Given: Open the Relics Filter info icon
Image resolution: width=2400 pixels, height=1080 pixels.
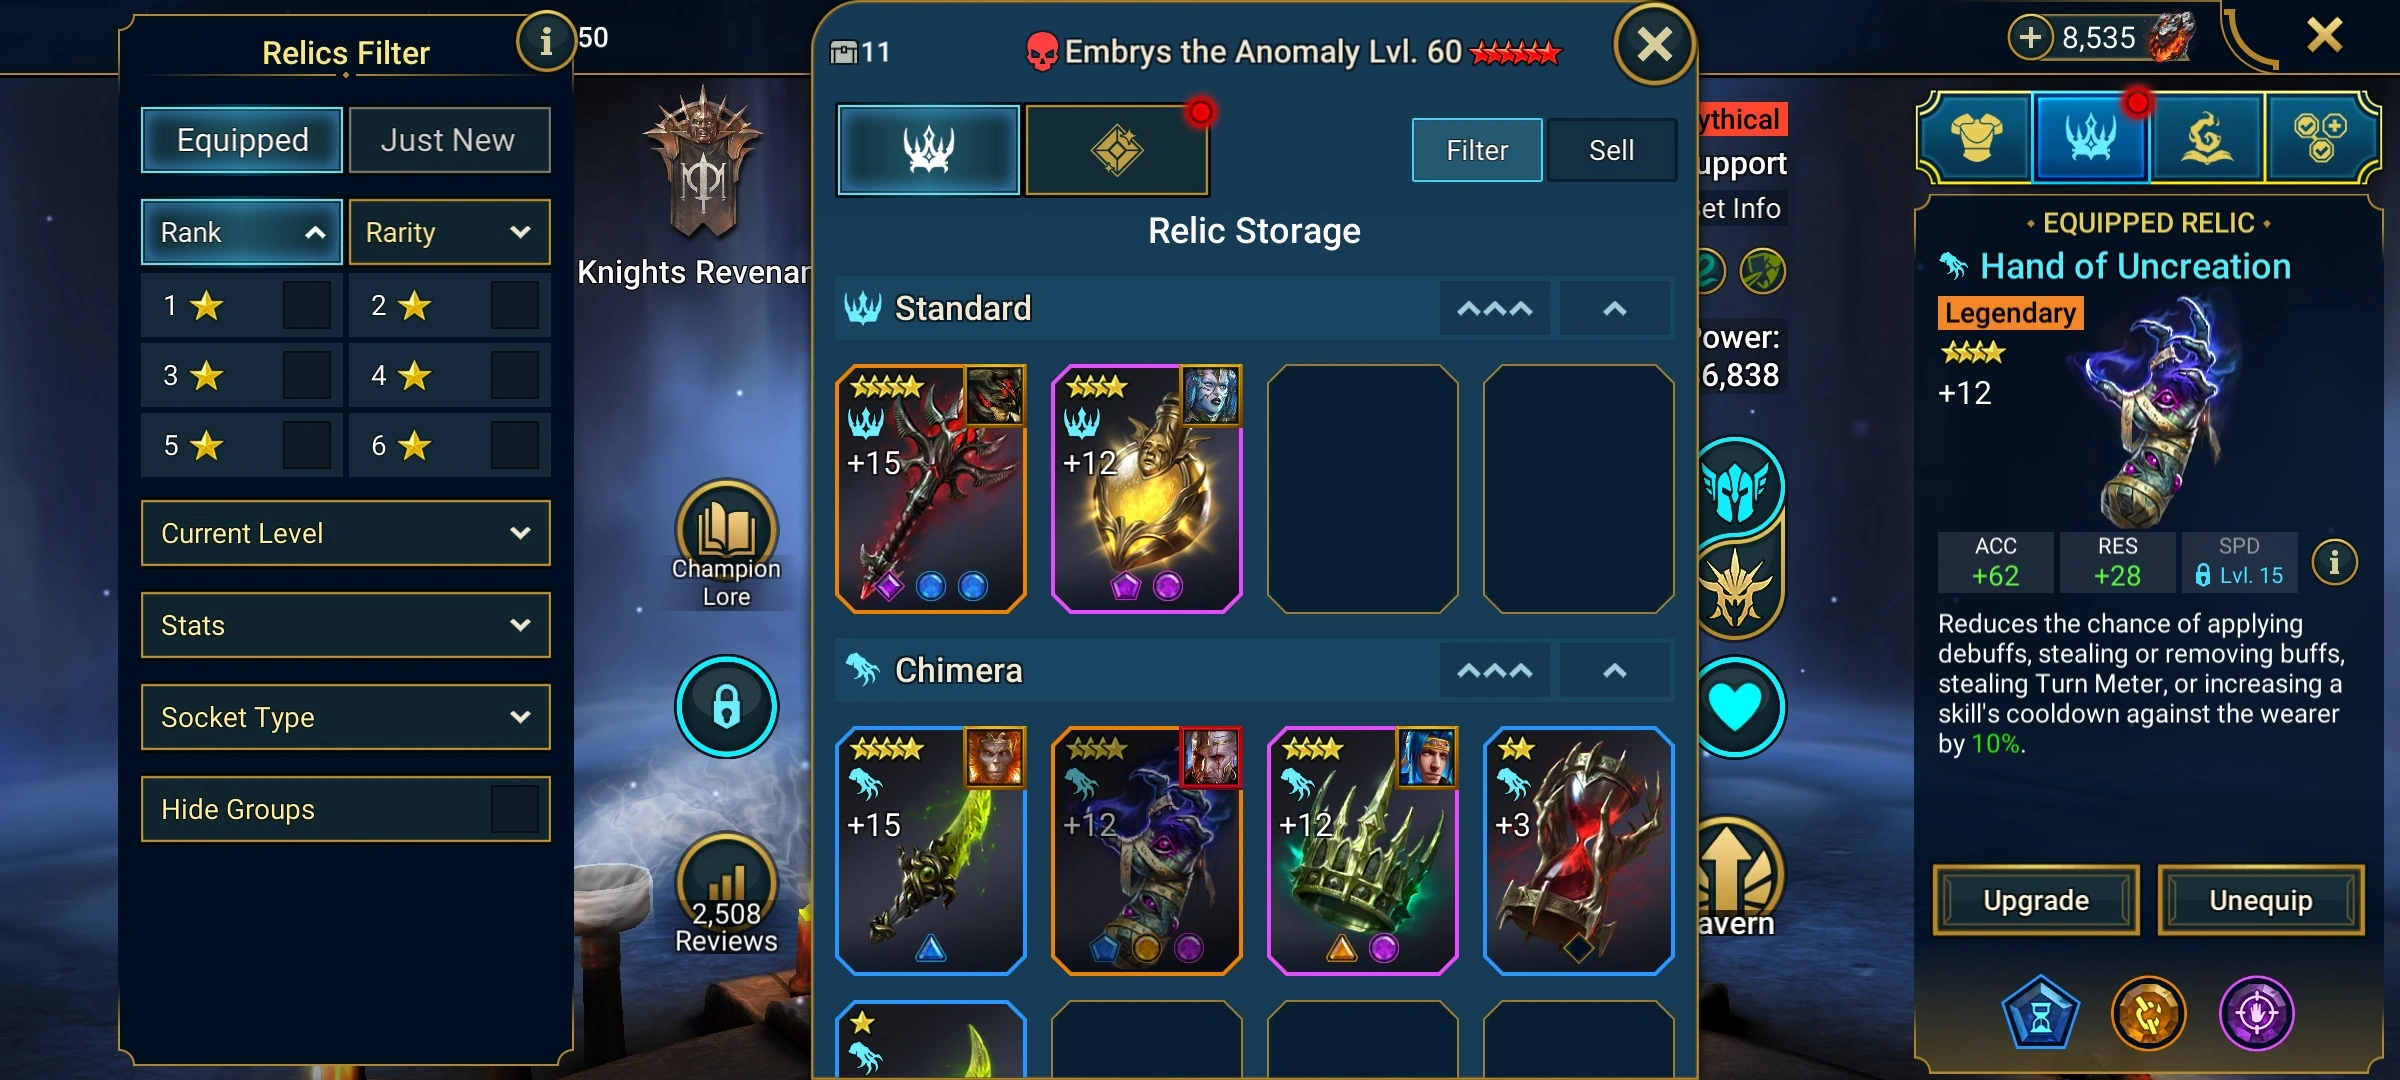Looking at the screenshot, I should [545, 42].
